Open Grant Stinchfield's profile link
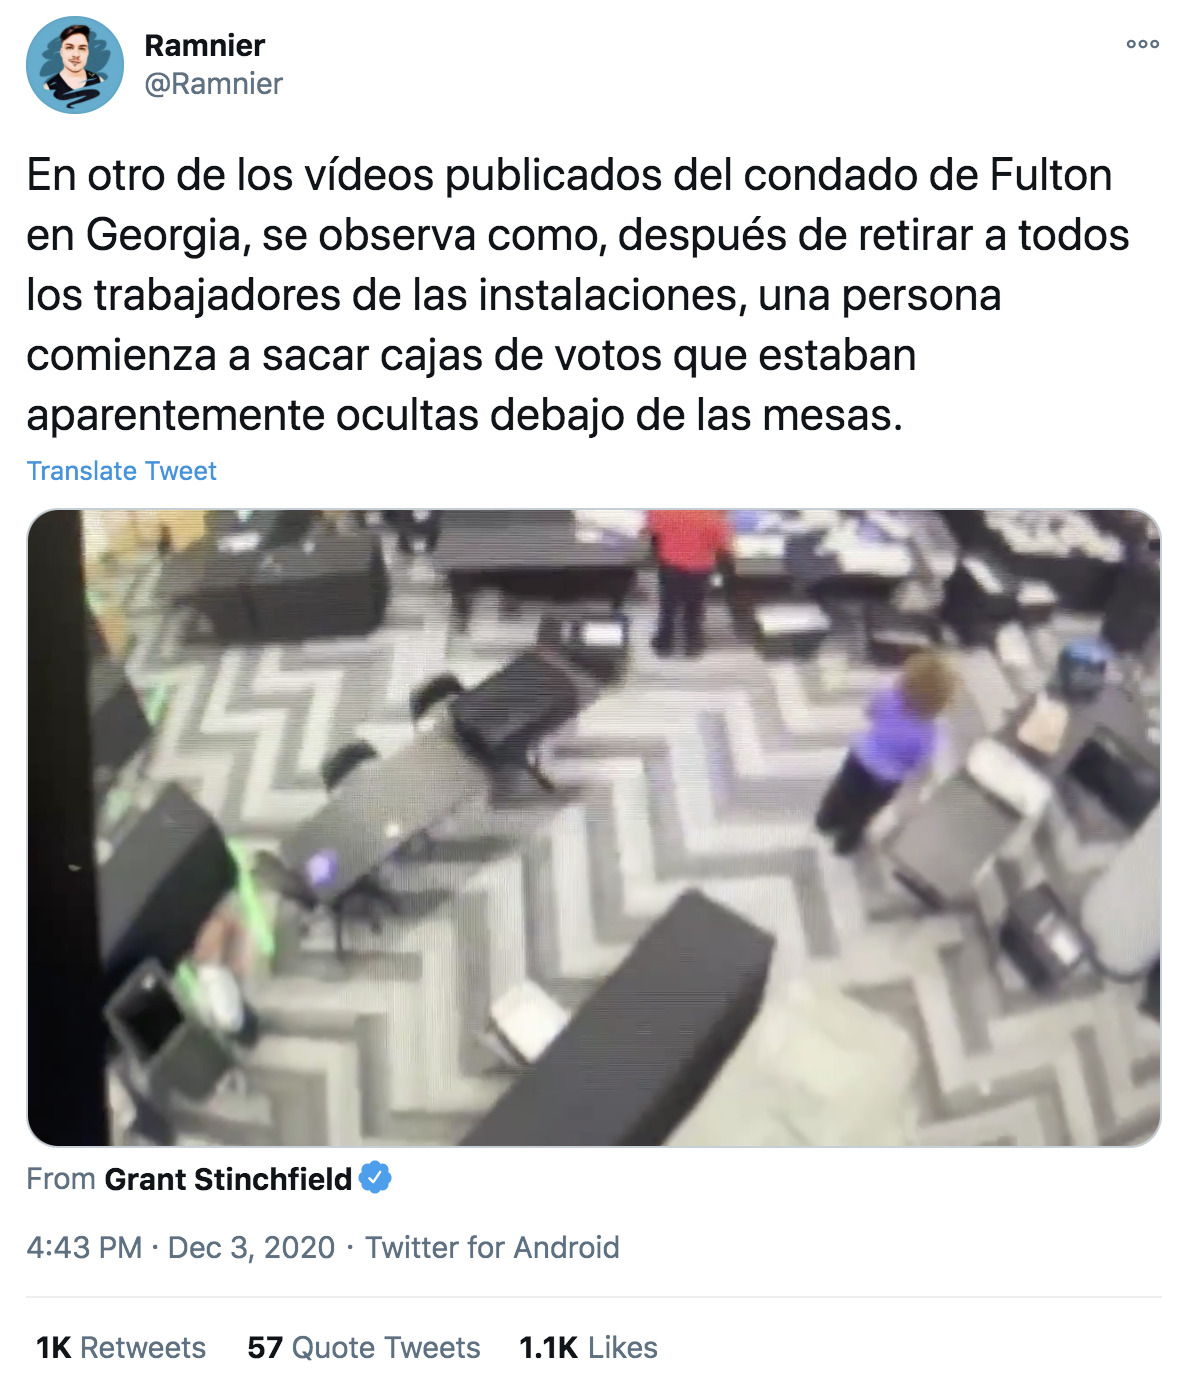 point(228,1179)
